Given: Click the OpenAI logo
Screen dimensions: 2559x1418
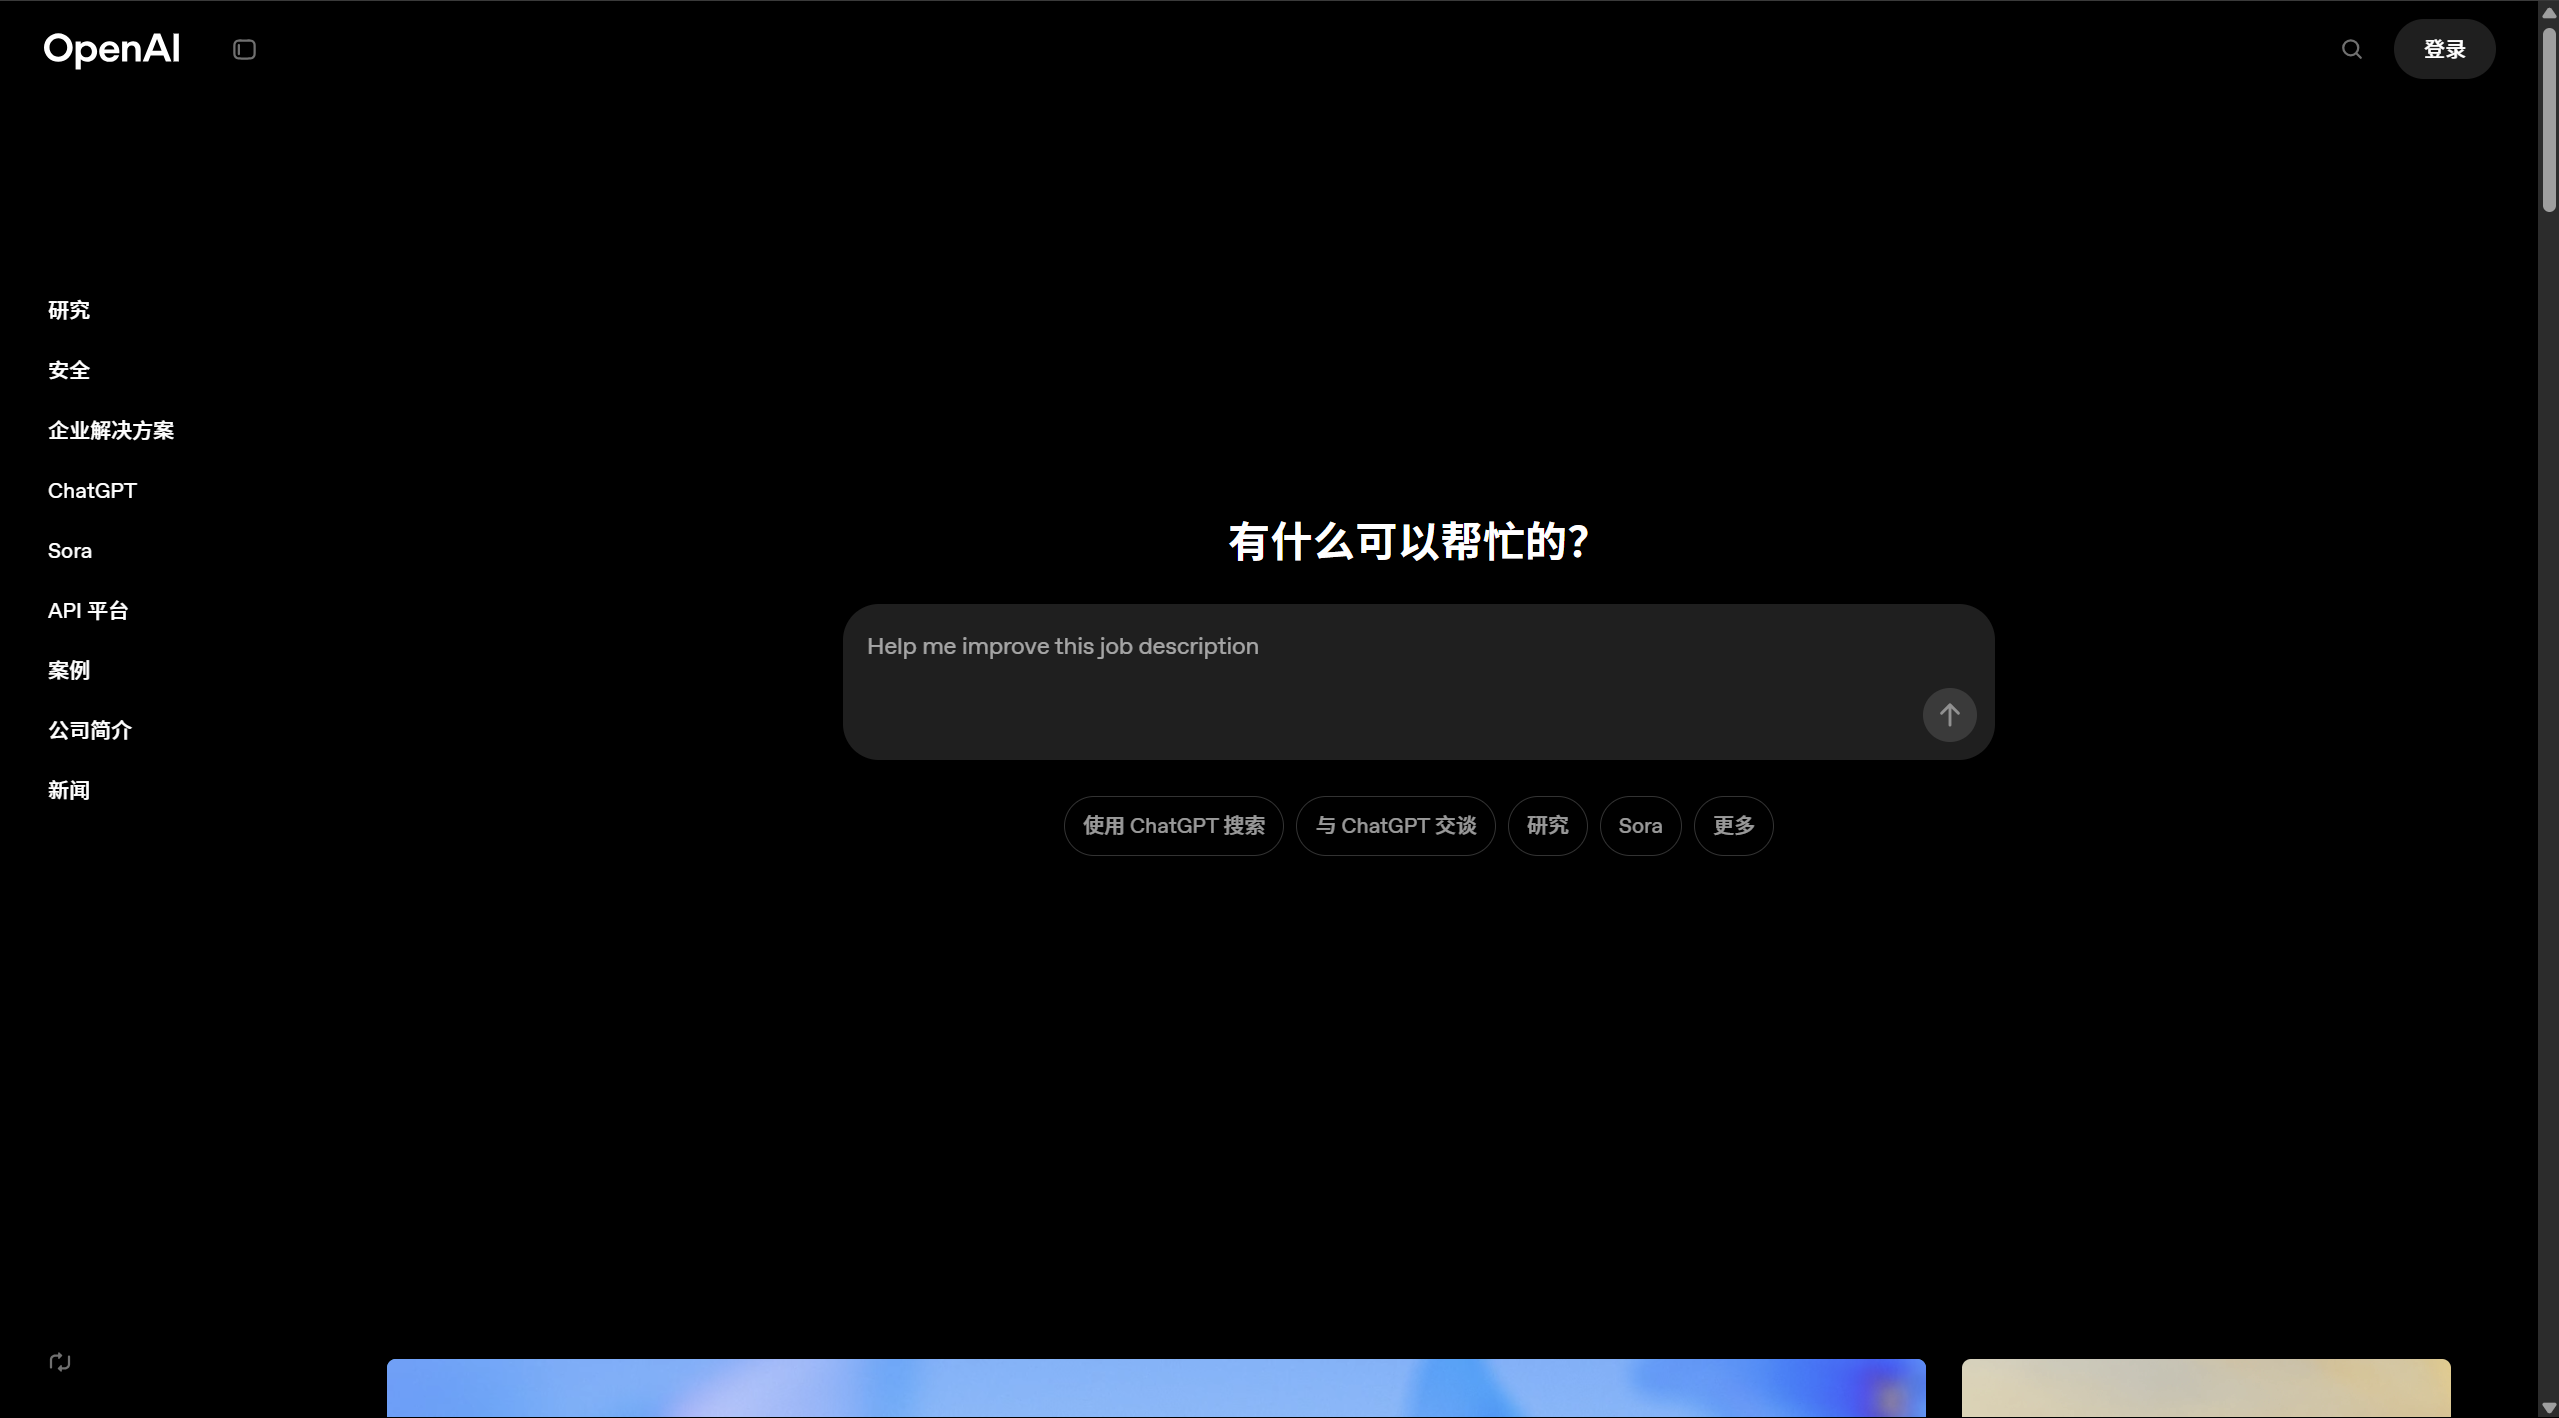Looking at the screenshot, I should 112,49.
